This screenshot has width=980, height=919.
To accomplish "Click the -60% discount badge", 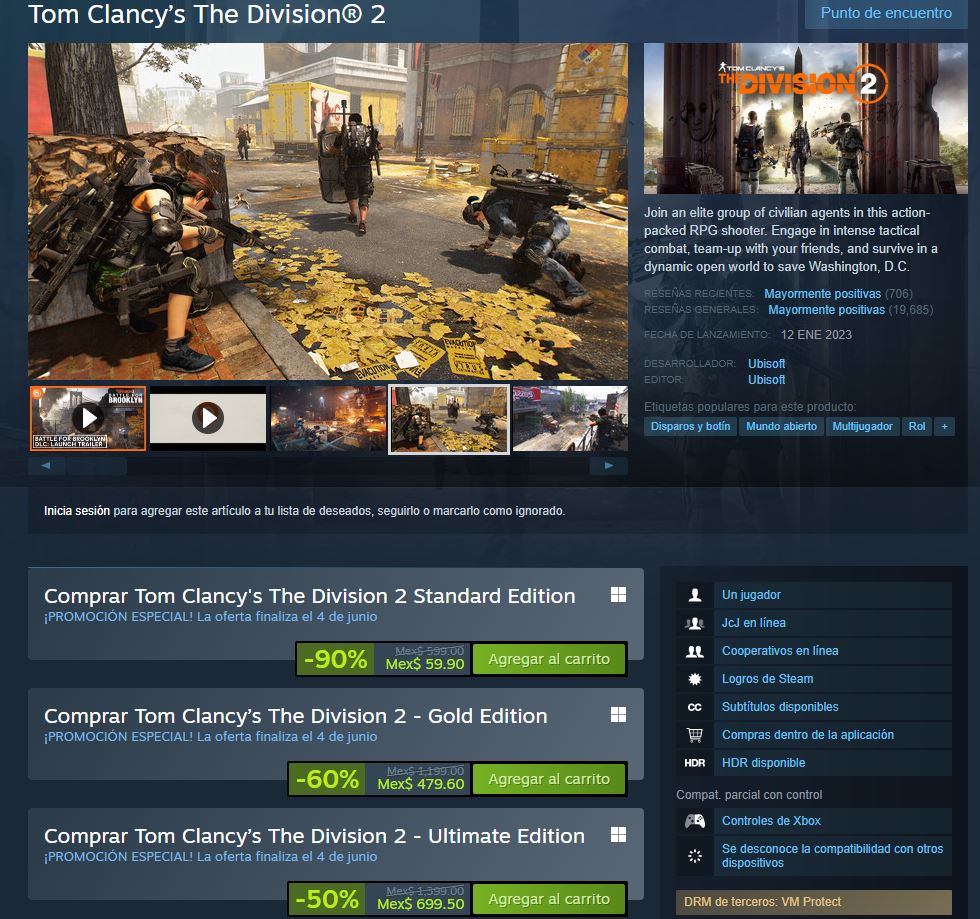I will [x=328, y=779].
